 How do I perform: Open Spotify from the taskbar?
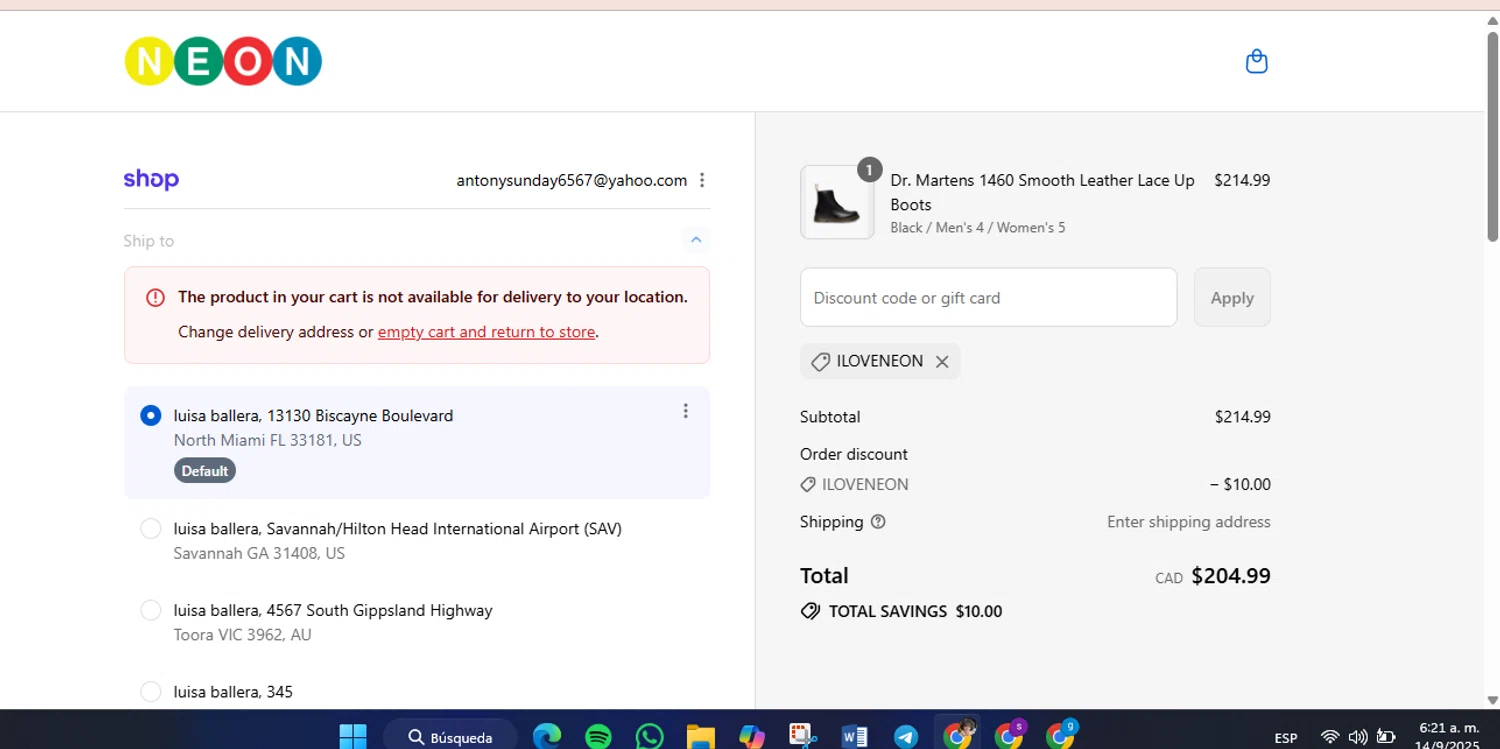(598, 737)
